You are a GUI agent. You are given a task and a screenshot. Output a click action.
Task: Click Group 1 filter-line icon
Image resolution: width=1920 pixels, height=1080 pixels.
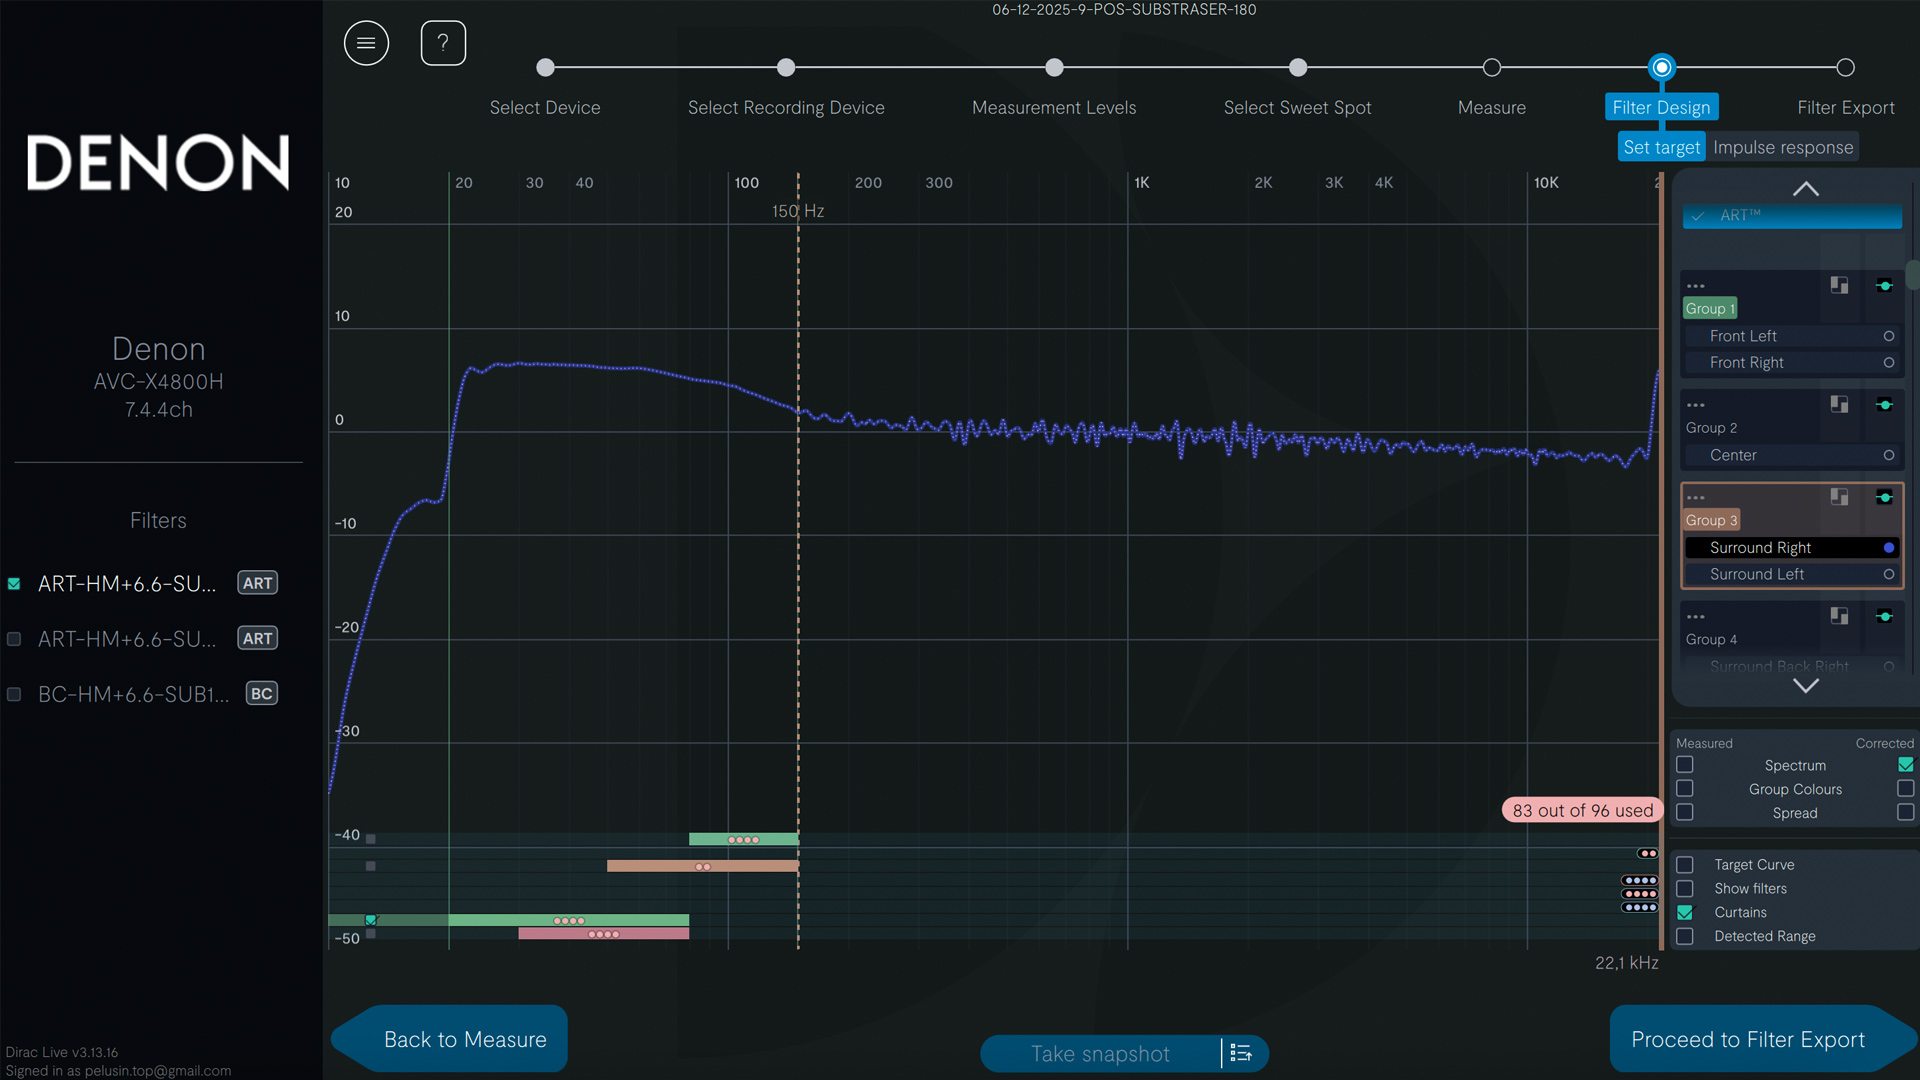pyautogui.click(x=1884, y=286)
